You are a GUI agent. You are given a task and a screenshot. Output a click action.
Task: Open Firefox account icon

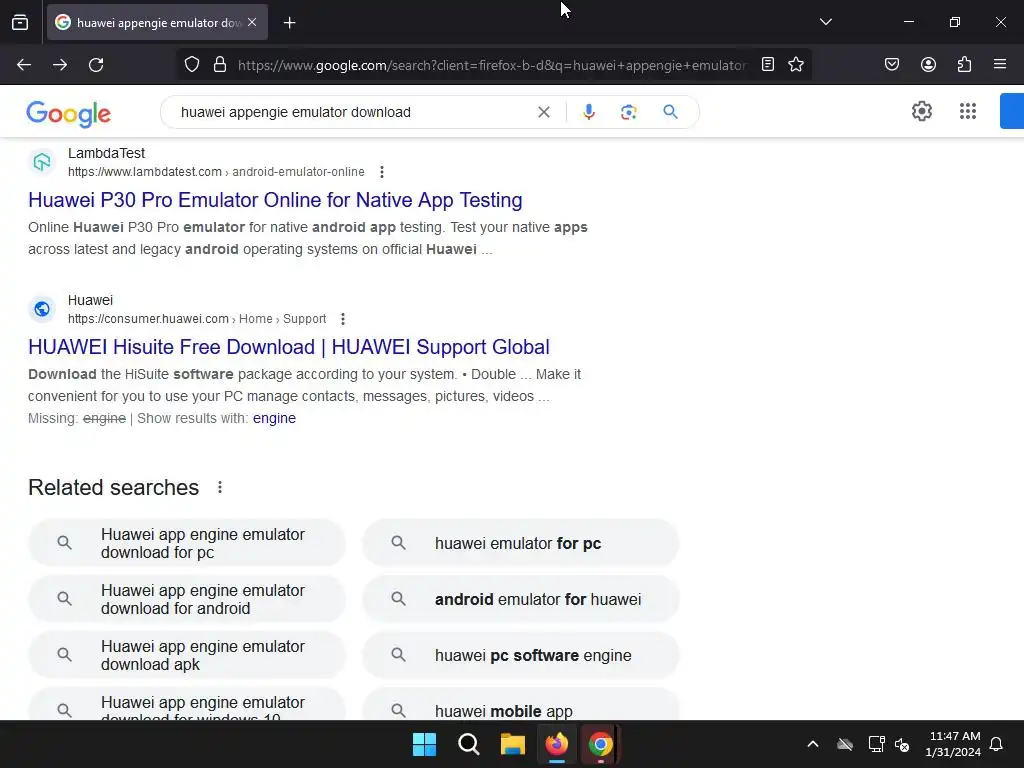(928, 64)
